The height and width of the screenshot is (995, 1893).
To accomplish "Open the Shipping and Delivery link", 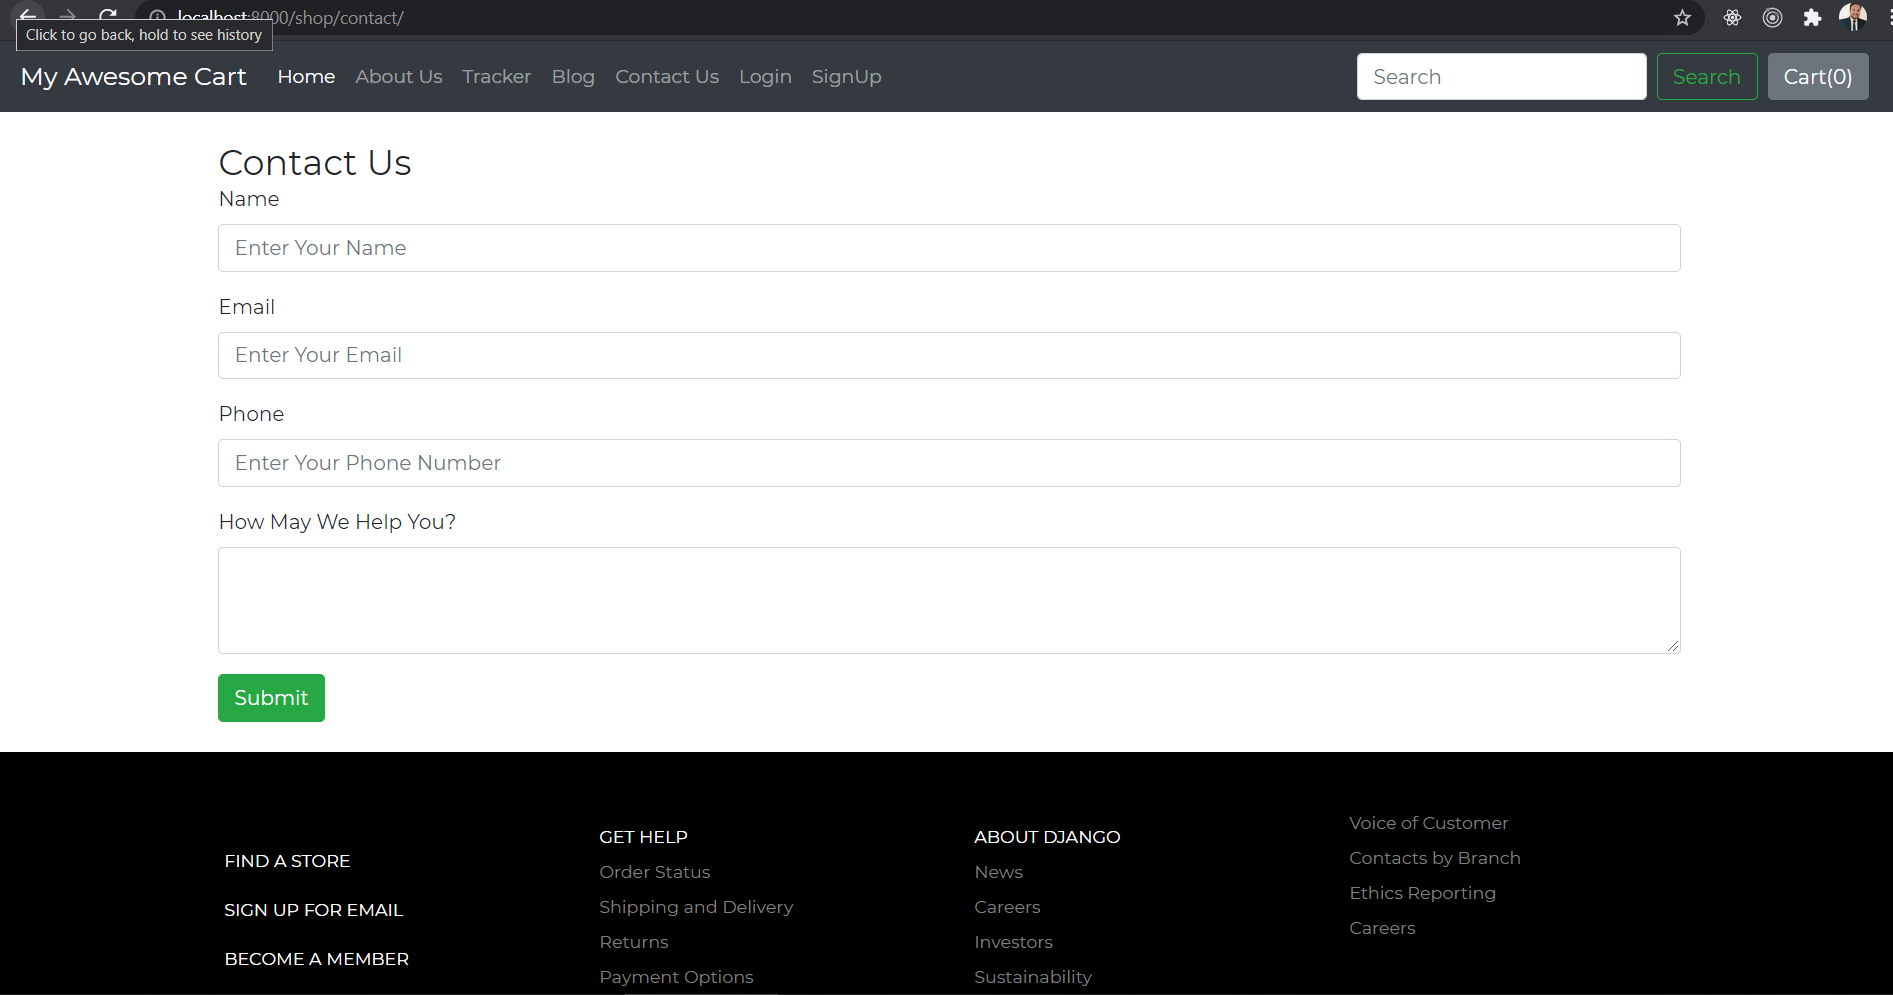I will (x=696, y=907).
